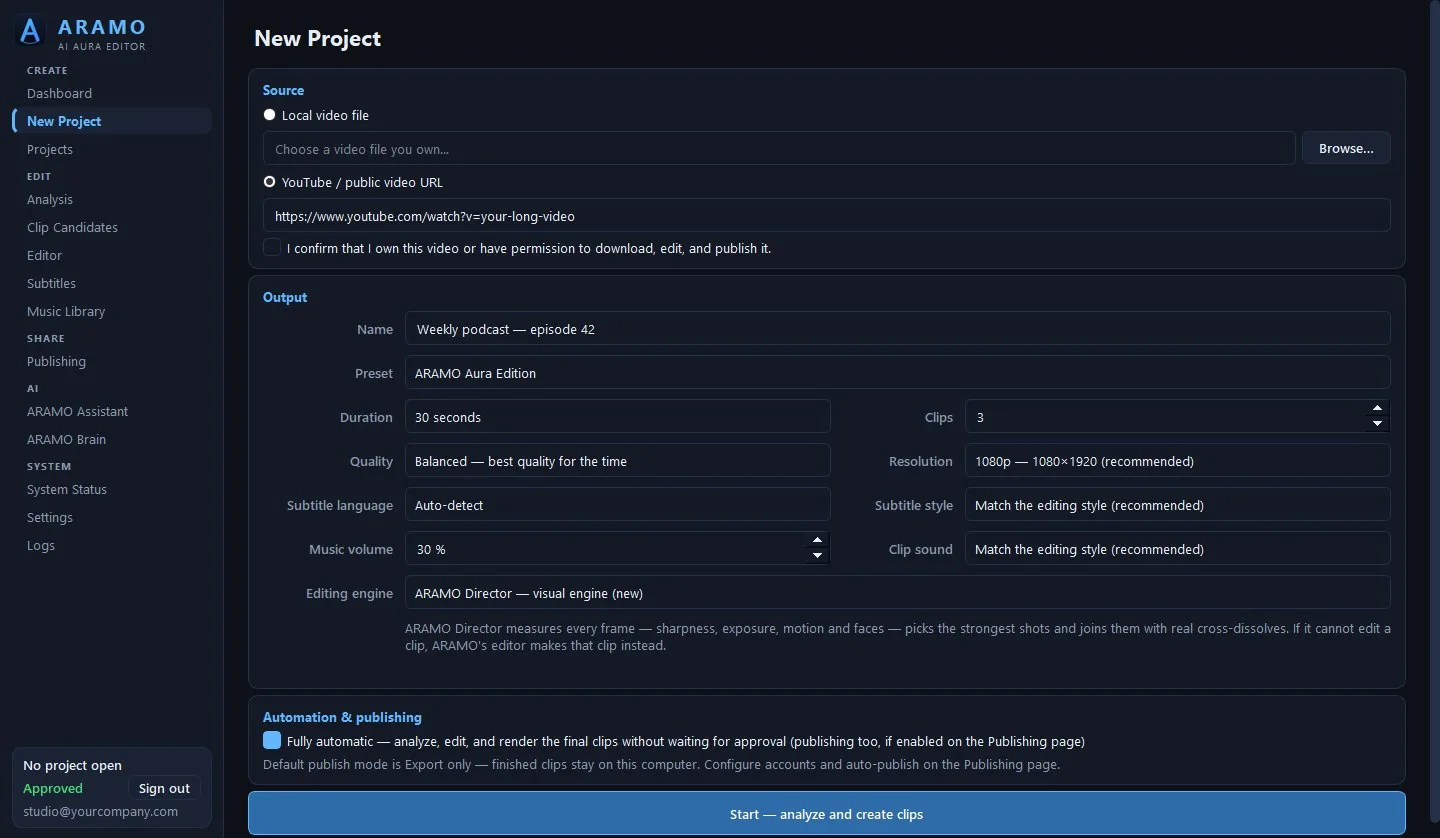Open the Clip sound dropdown
The width and height of the screenshot is (1440, 838).
coord(1177,548)
